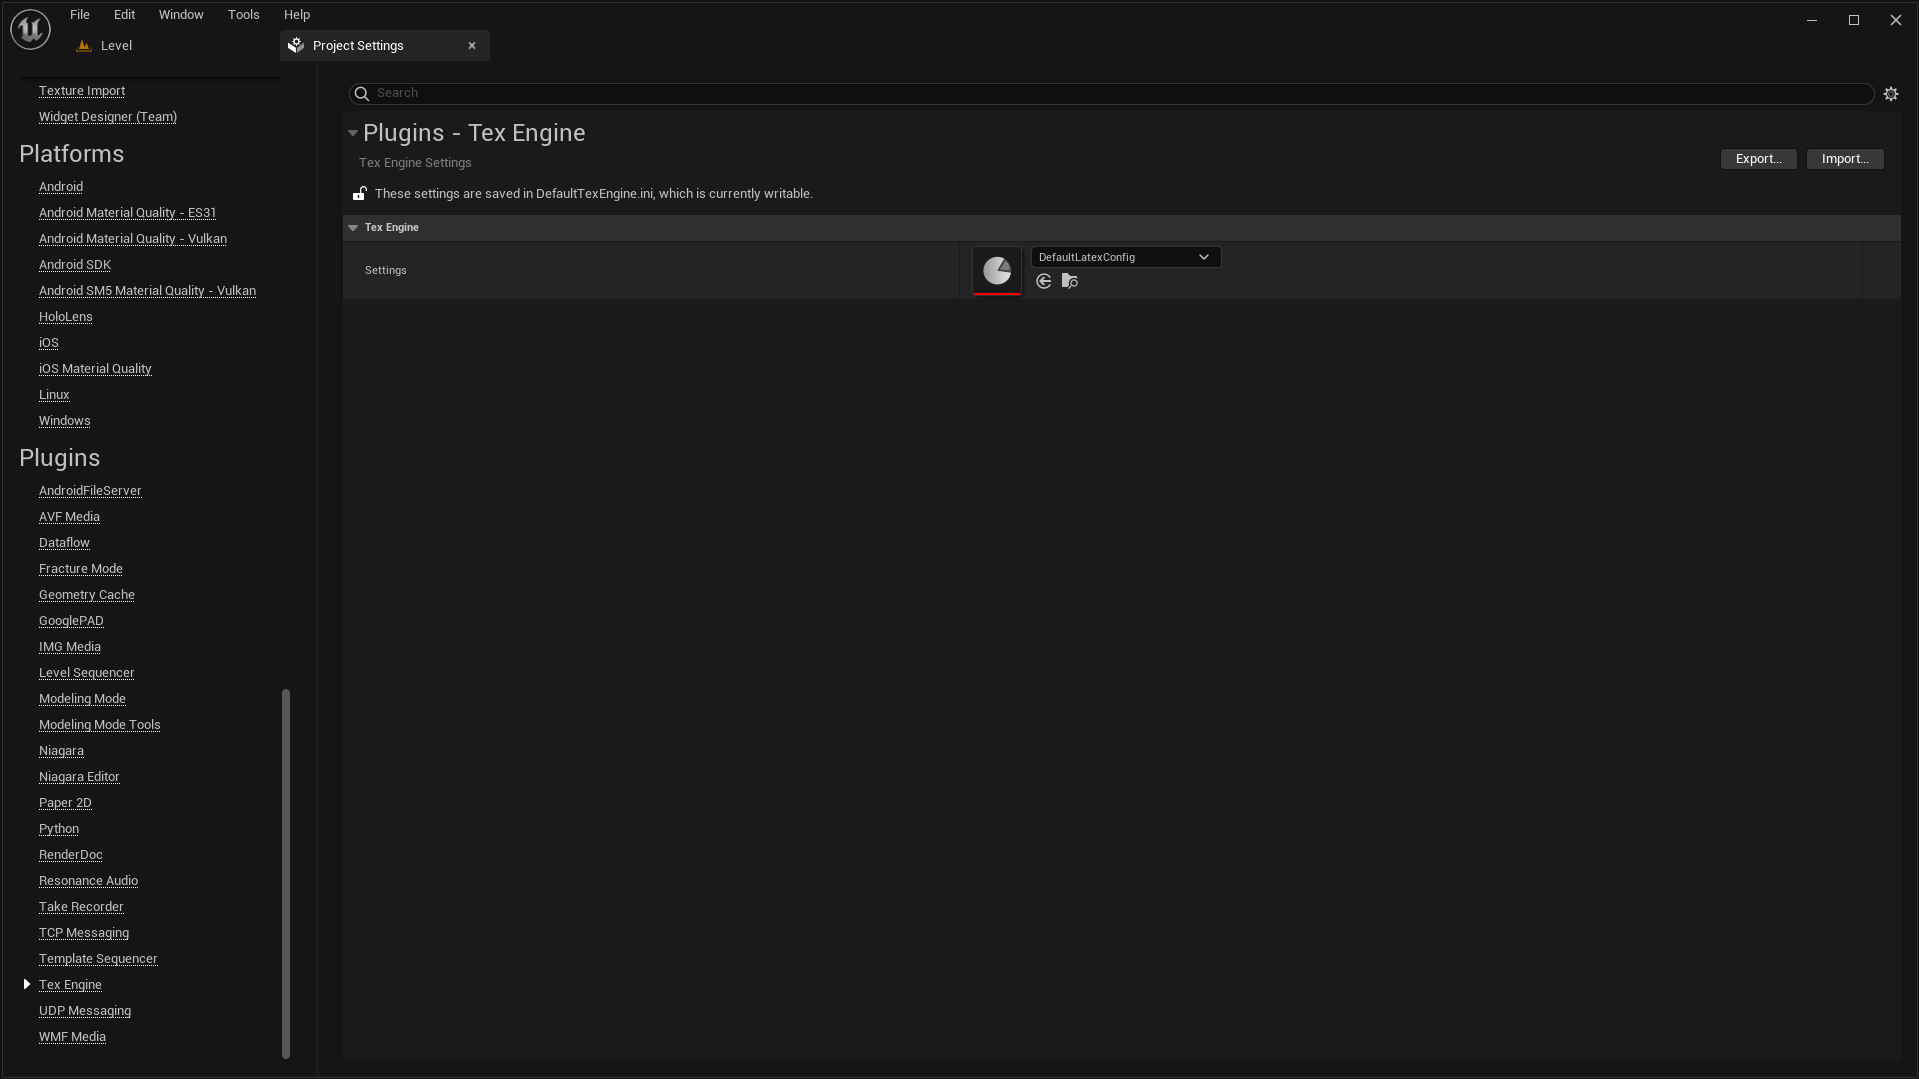The height and width of the screenshot is (1079, 1919).
Task: Open Texture Import settings
Action: point(82,90)
